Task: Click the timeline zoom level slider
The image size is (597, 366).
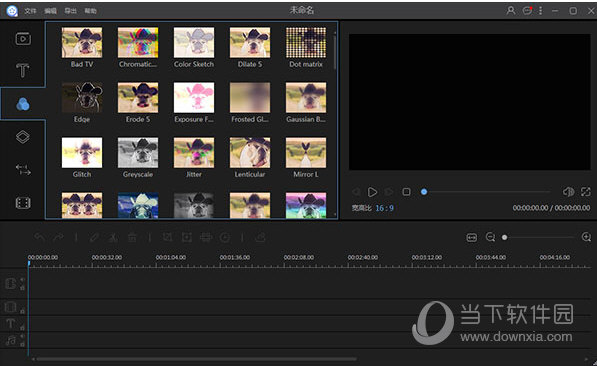Action: click(538, 237)
